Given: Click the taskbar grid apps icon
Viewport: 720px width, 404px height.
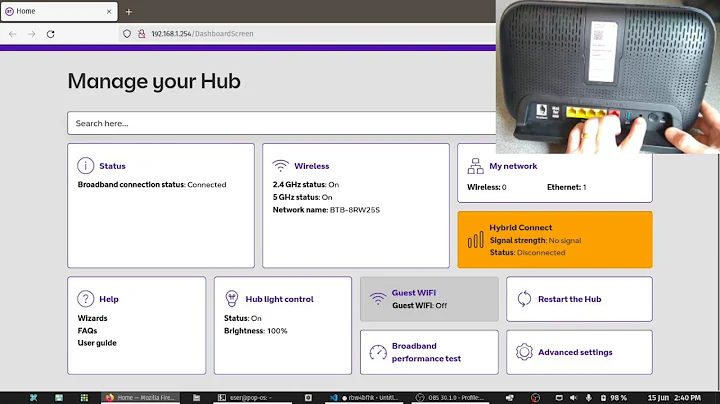Looking at the screenshot, I should 84,398.
